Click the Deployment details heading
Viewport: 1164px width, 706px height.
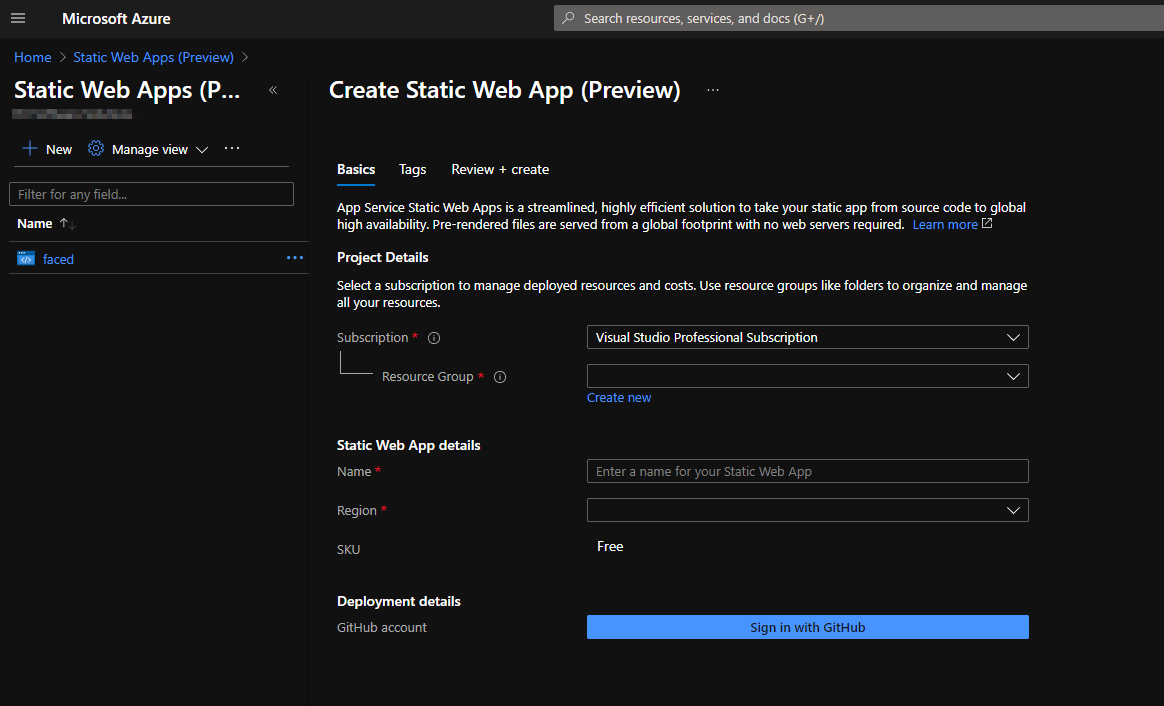point(399,601)
